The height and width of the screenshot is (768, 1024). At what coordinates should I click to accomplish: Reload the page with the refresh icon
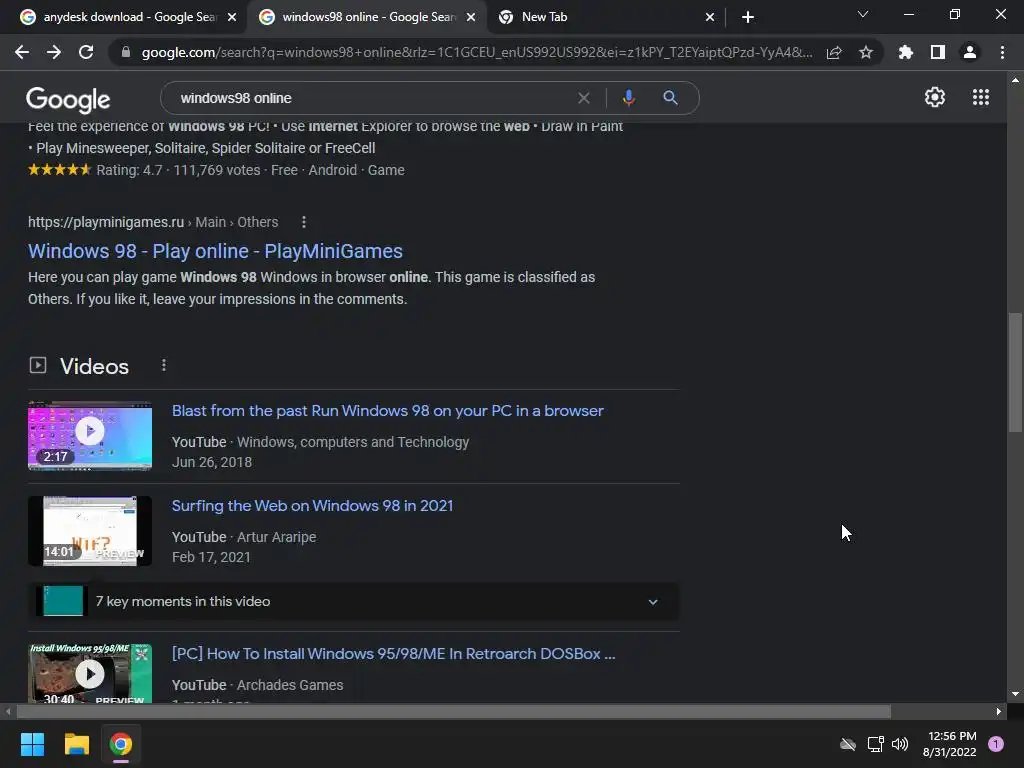coord(86,52)
